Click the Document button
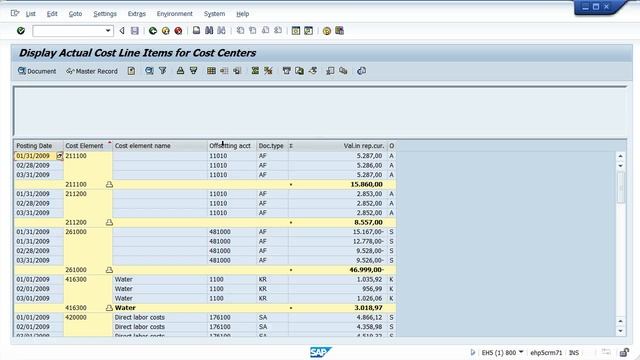The height and width of the screenshot is (360, 640). 37,71
